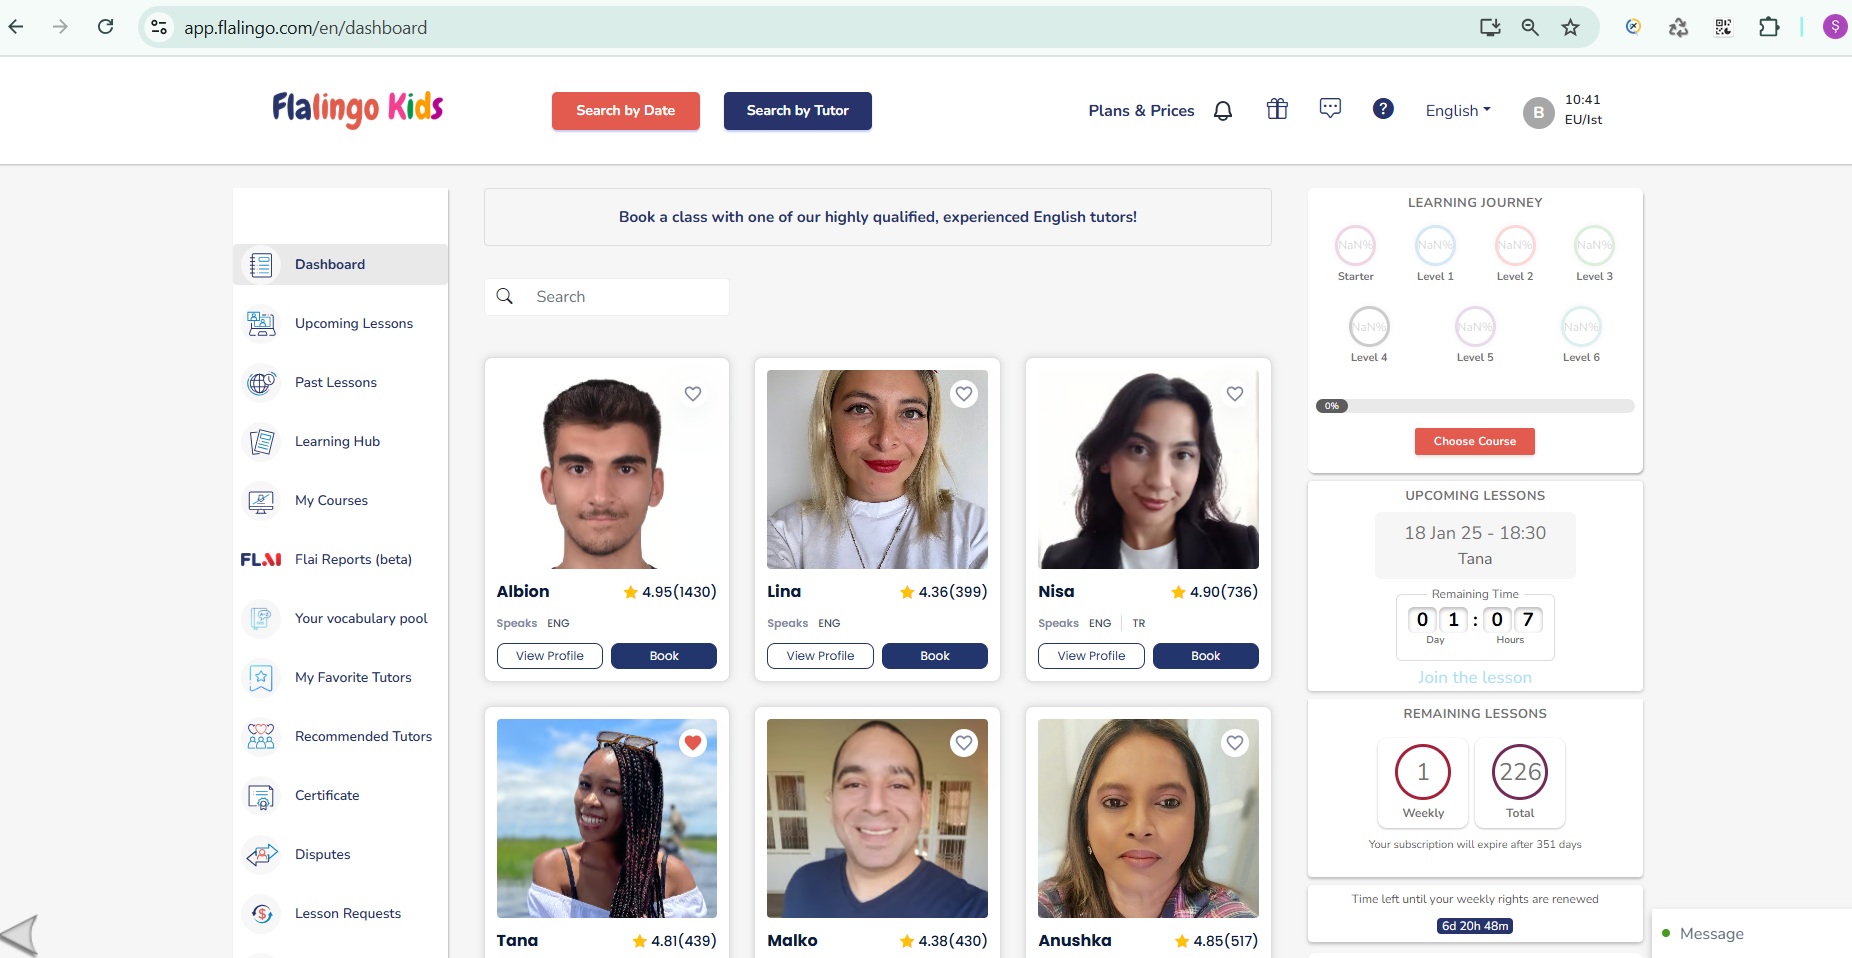Viewport: 1852px width, 958px height.
Task: Click Tana's tutor photo thumbnail
Action: pyautogui.click(x=607, y=818)
